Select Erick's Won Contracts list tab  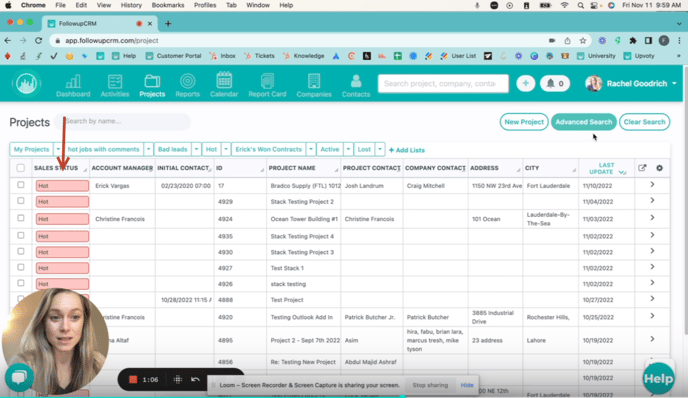click(269, 149)
